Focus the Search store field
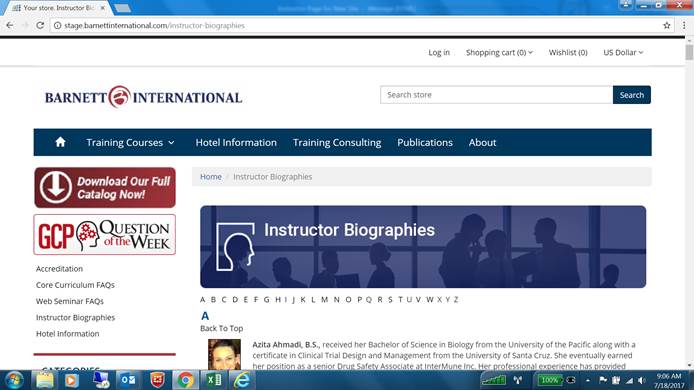The width and height of the screenshot is (694, 390). point(496,95)
